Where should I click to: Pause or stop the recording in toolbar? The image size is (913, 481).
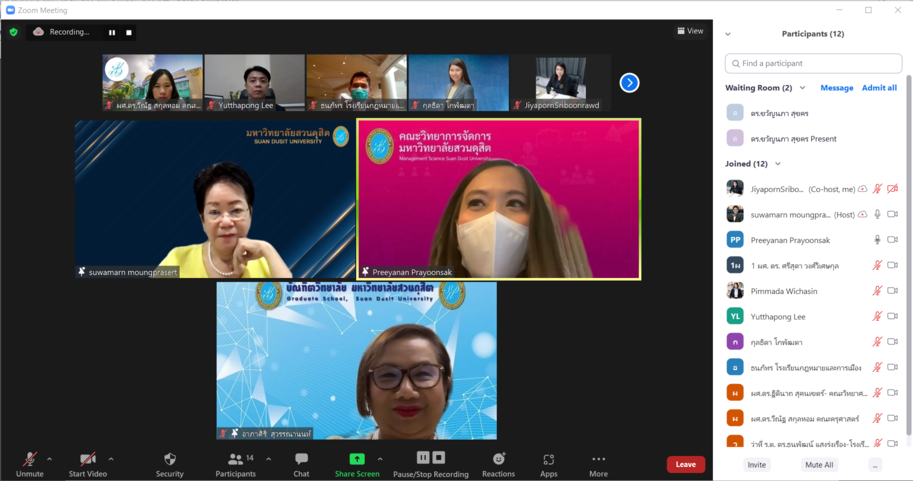(x=430, y=463)
